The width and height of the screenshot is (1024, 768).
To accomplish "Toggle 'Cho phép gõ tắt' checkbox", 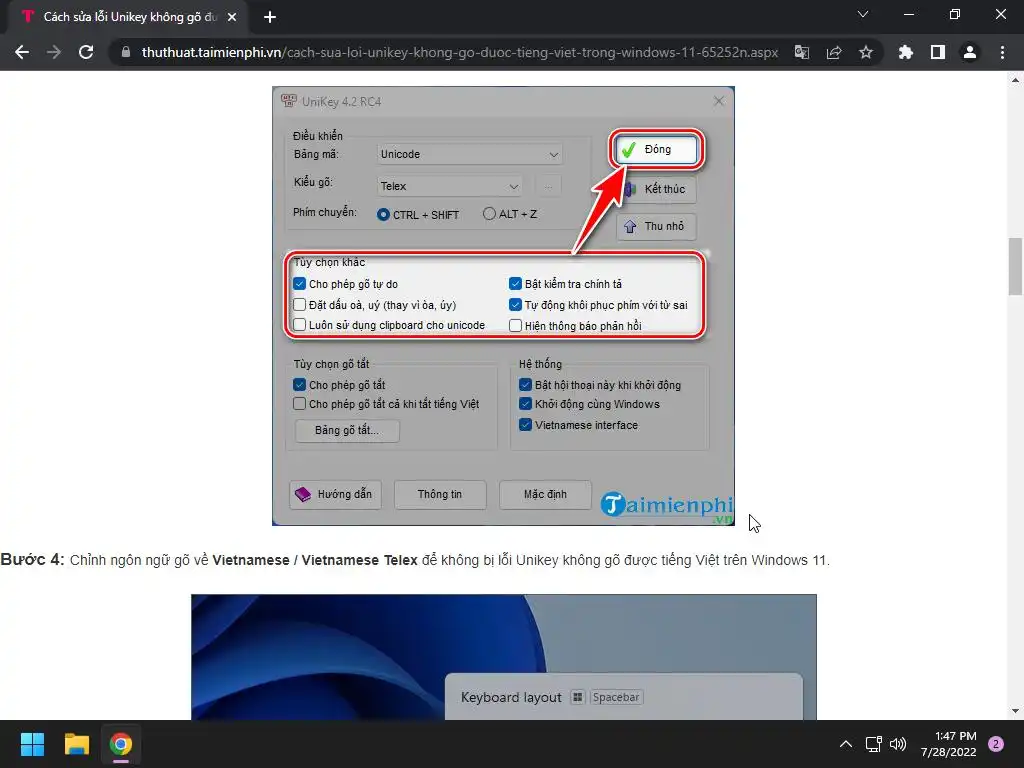I will 300,385.
